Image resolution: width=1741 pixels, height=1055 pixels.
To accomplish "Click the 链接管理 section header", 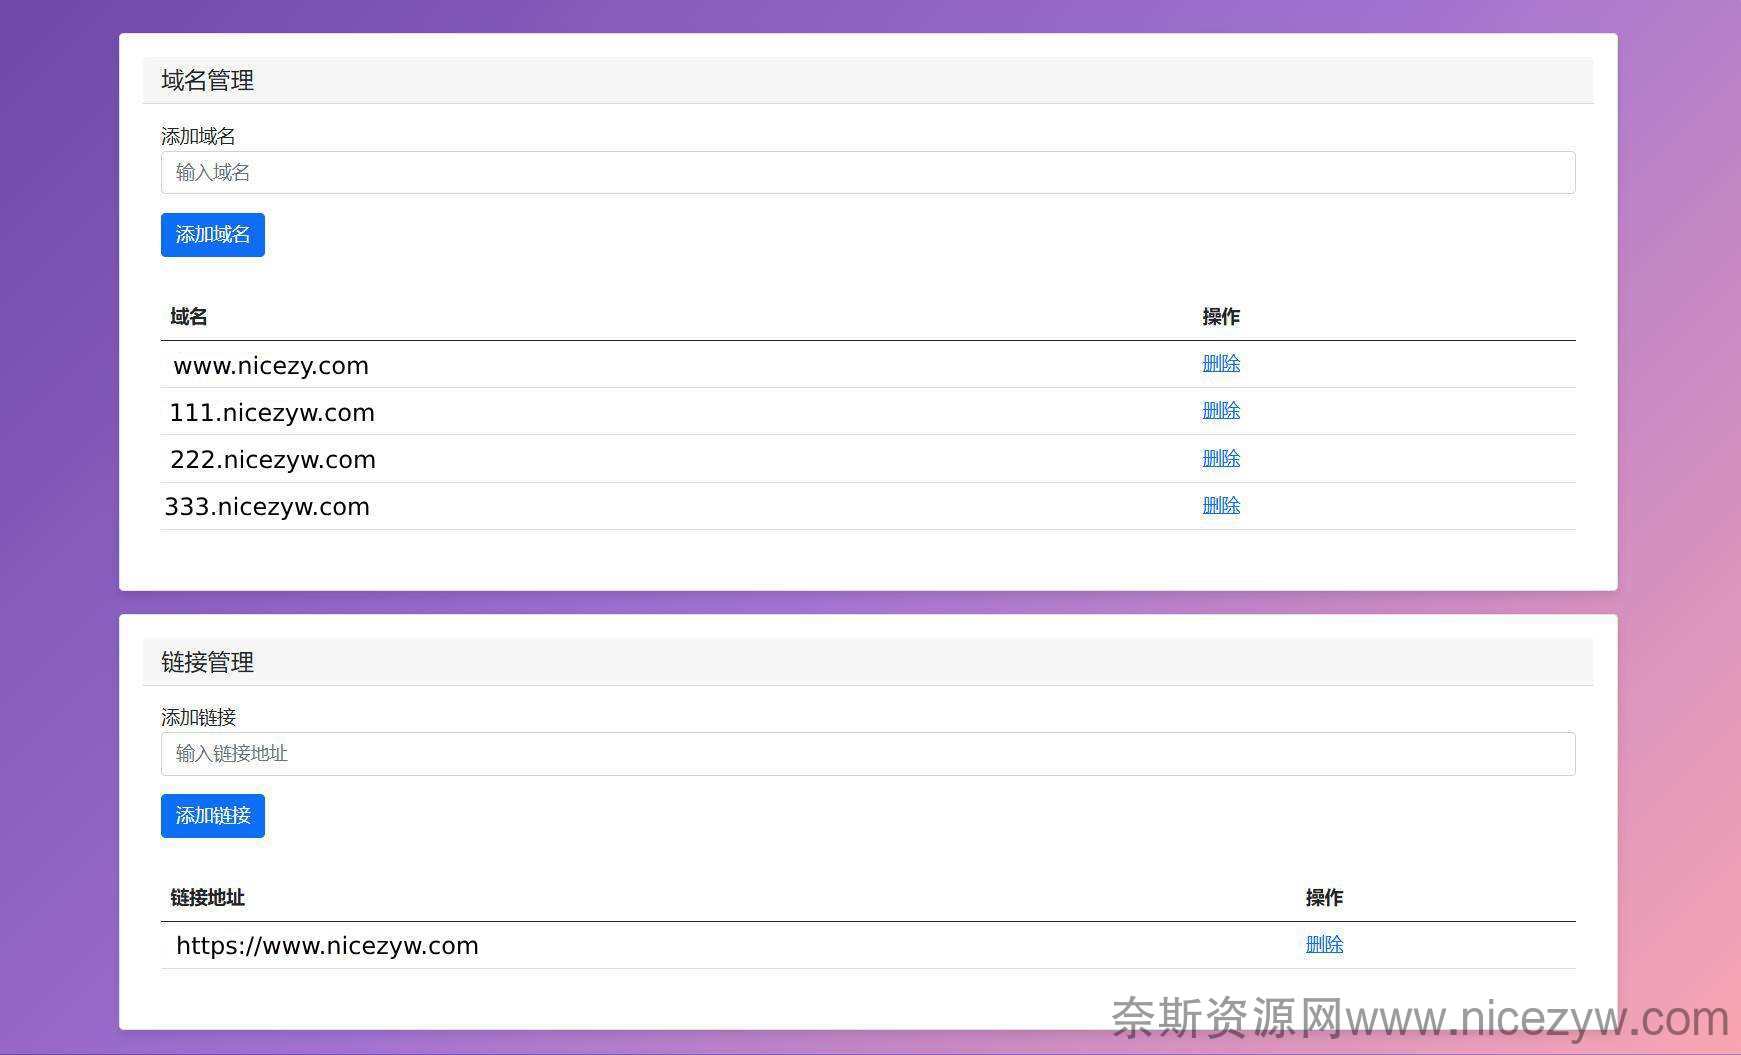I will point(208,662).
